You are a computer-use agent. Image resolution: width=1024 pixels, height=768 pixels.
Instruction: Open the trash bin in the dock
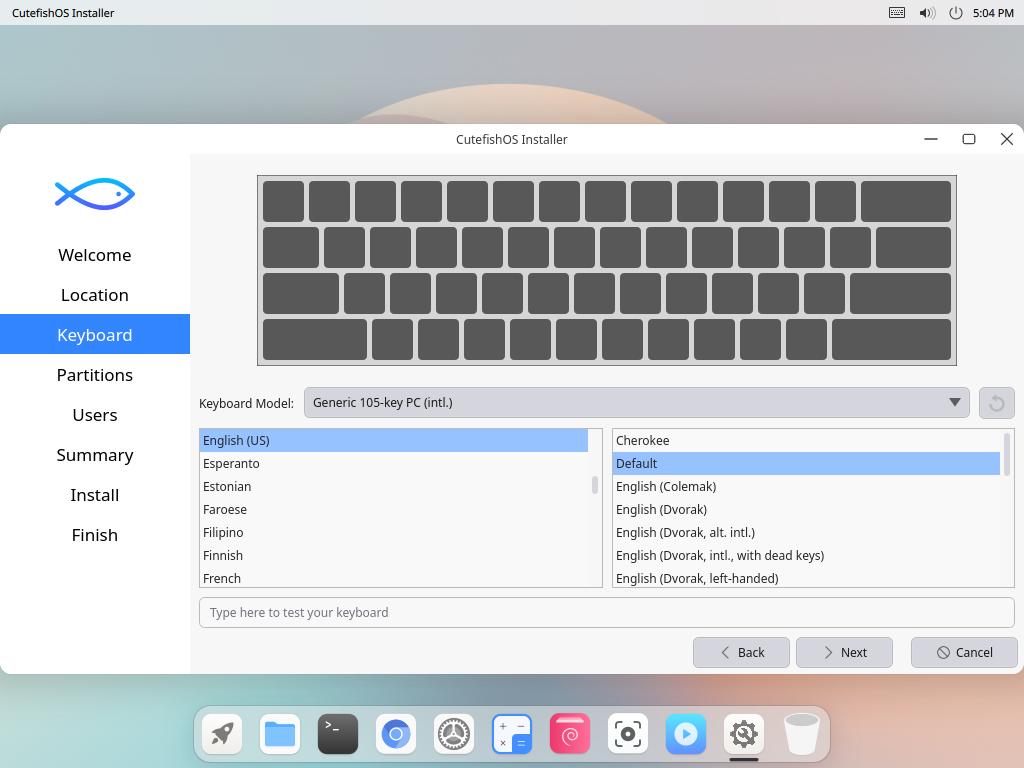801,734
